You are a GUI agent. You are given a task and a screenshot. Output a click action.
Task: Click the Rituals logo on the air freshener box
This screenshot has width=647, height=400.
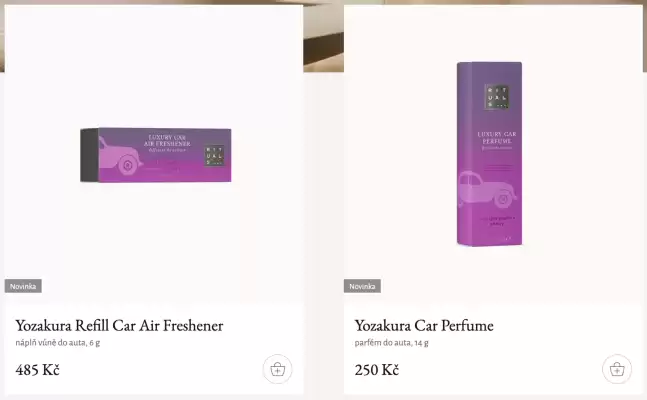pos(215,156)
